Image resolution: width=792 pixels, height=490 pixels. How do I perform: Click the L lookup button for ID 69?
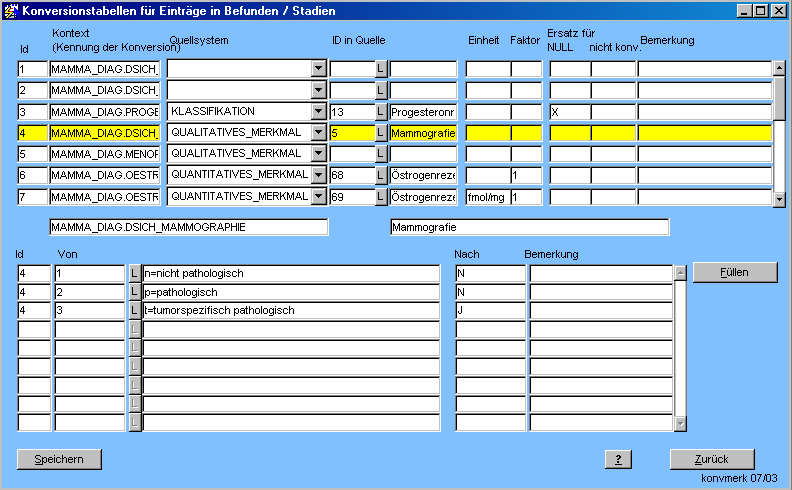click(381, 197)
